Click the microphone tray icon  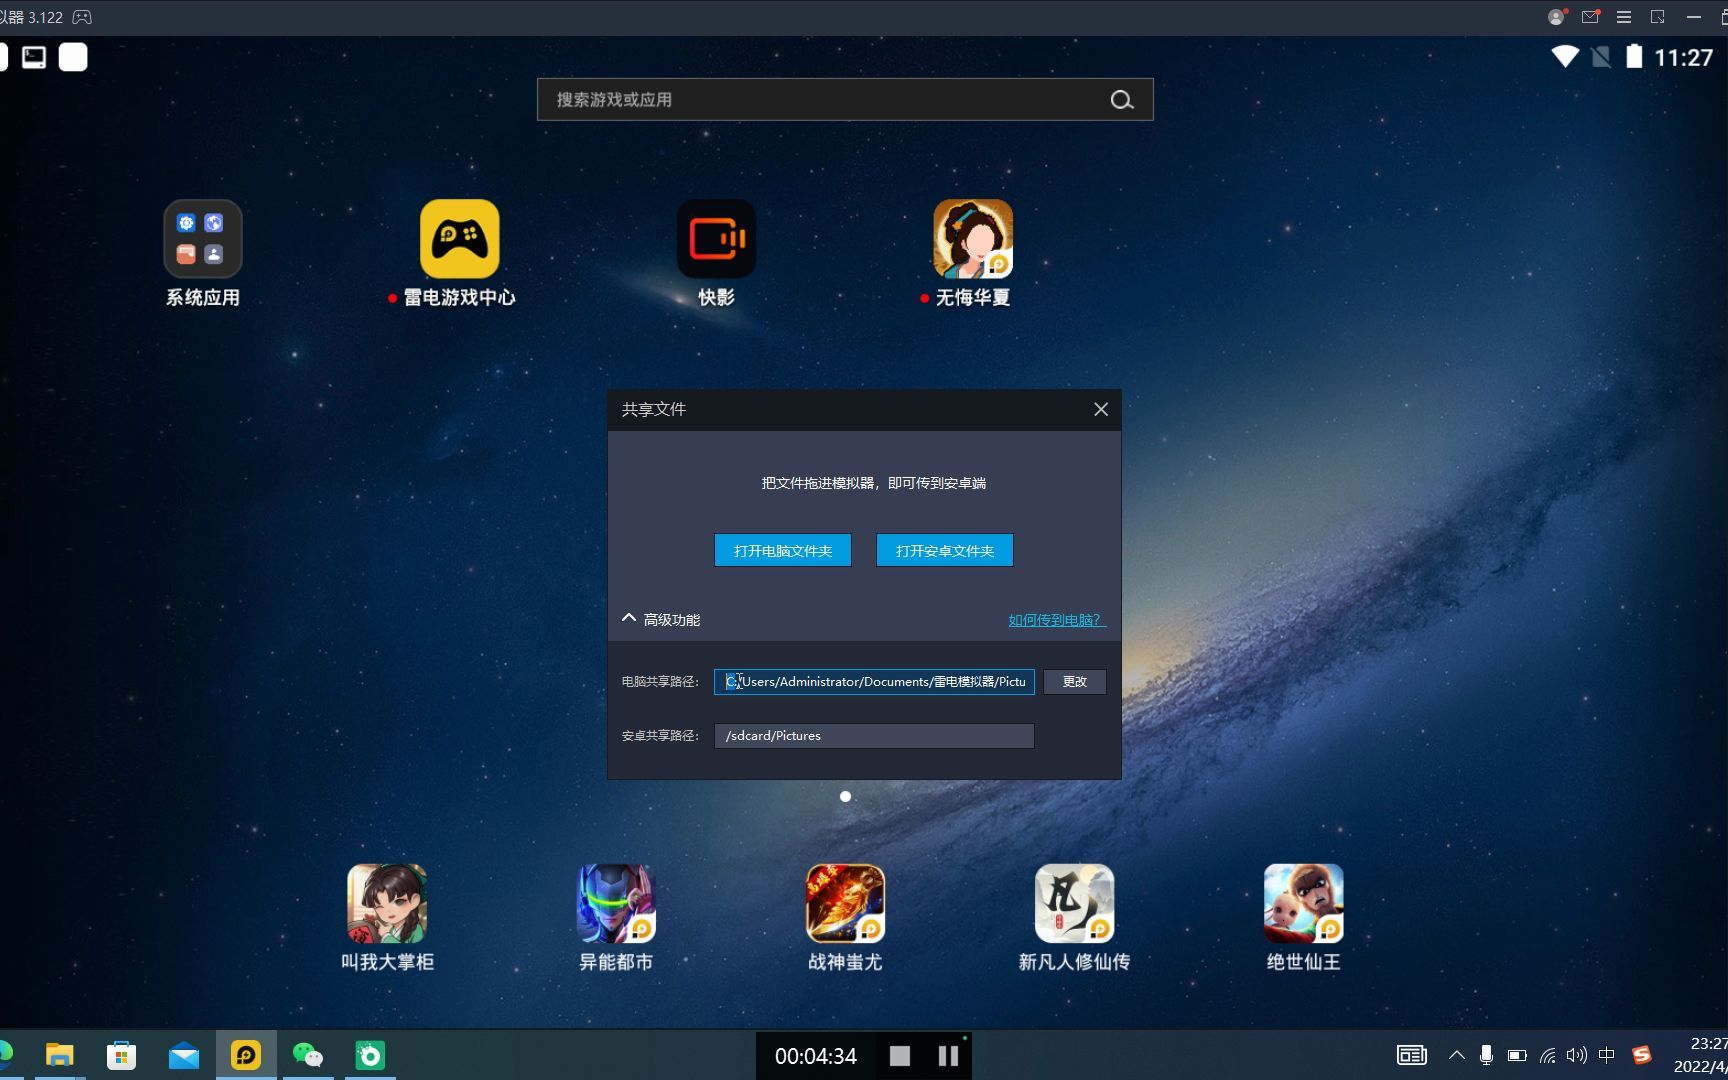coord(1486,1055)
